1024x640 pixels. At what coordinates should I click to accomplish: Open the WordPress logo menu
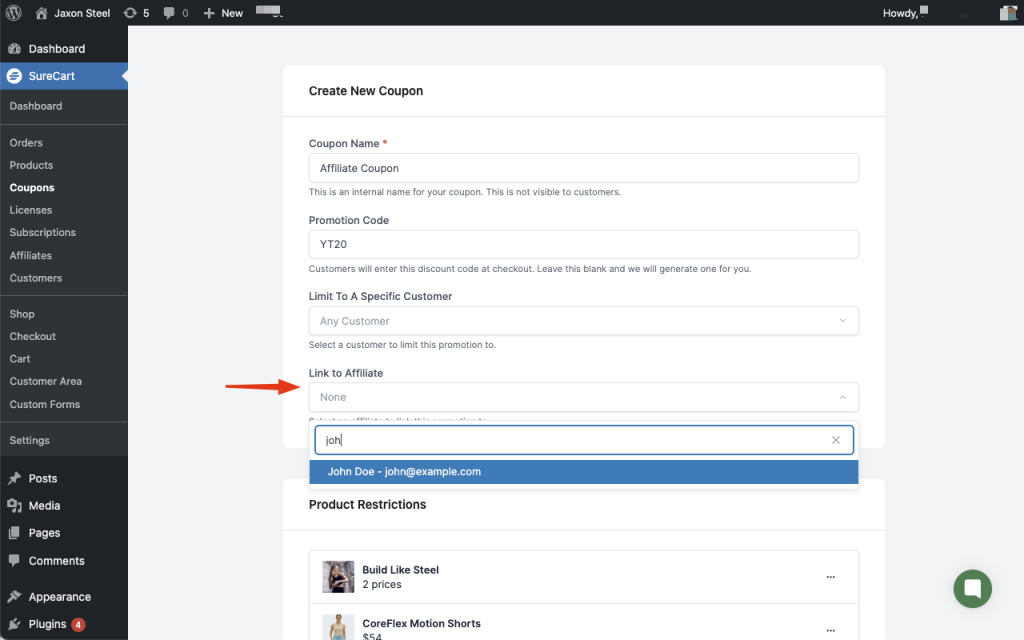click(13, 12)
